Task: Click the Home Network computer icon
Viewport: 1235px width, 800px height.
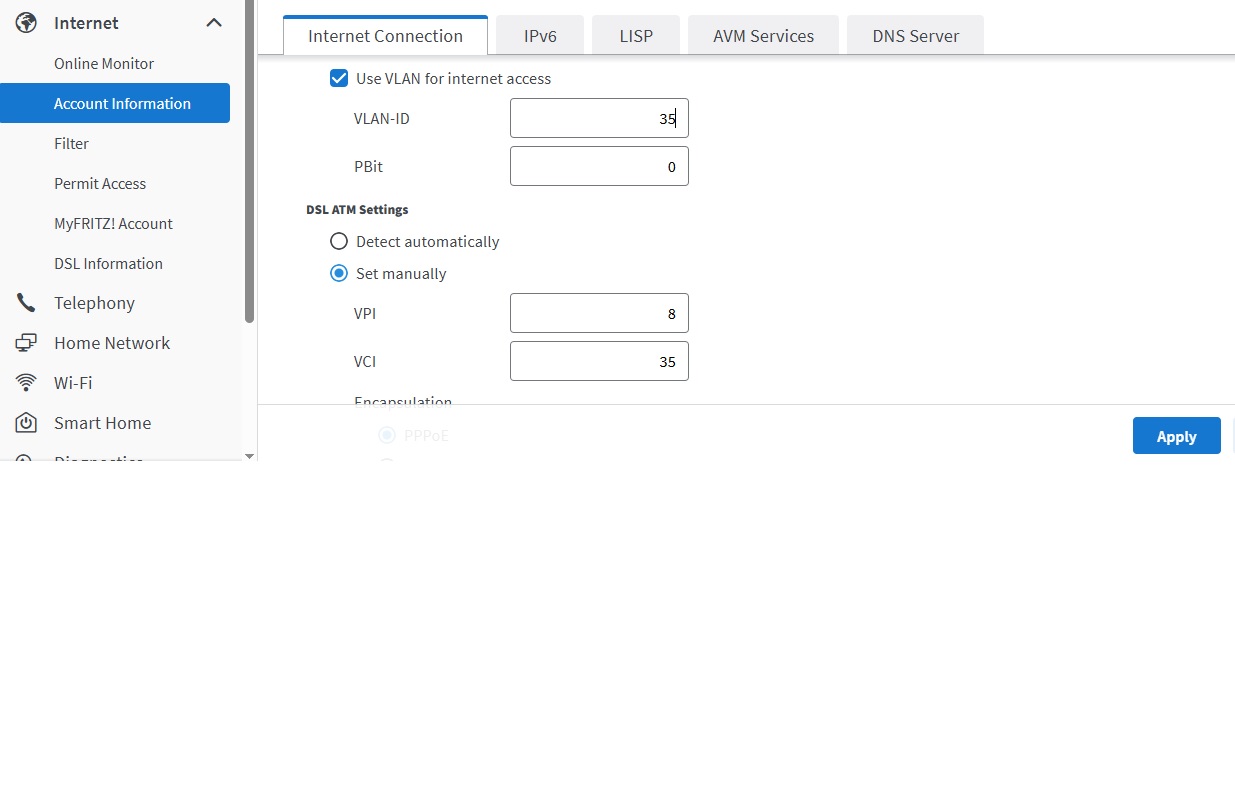Action: coord(27,343)
